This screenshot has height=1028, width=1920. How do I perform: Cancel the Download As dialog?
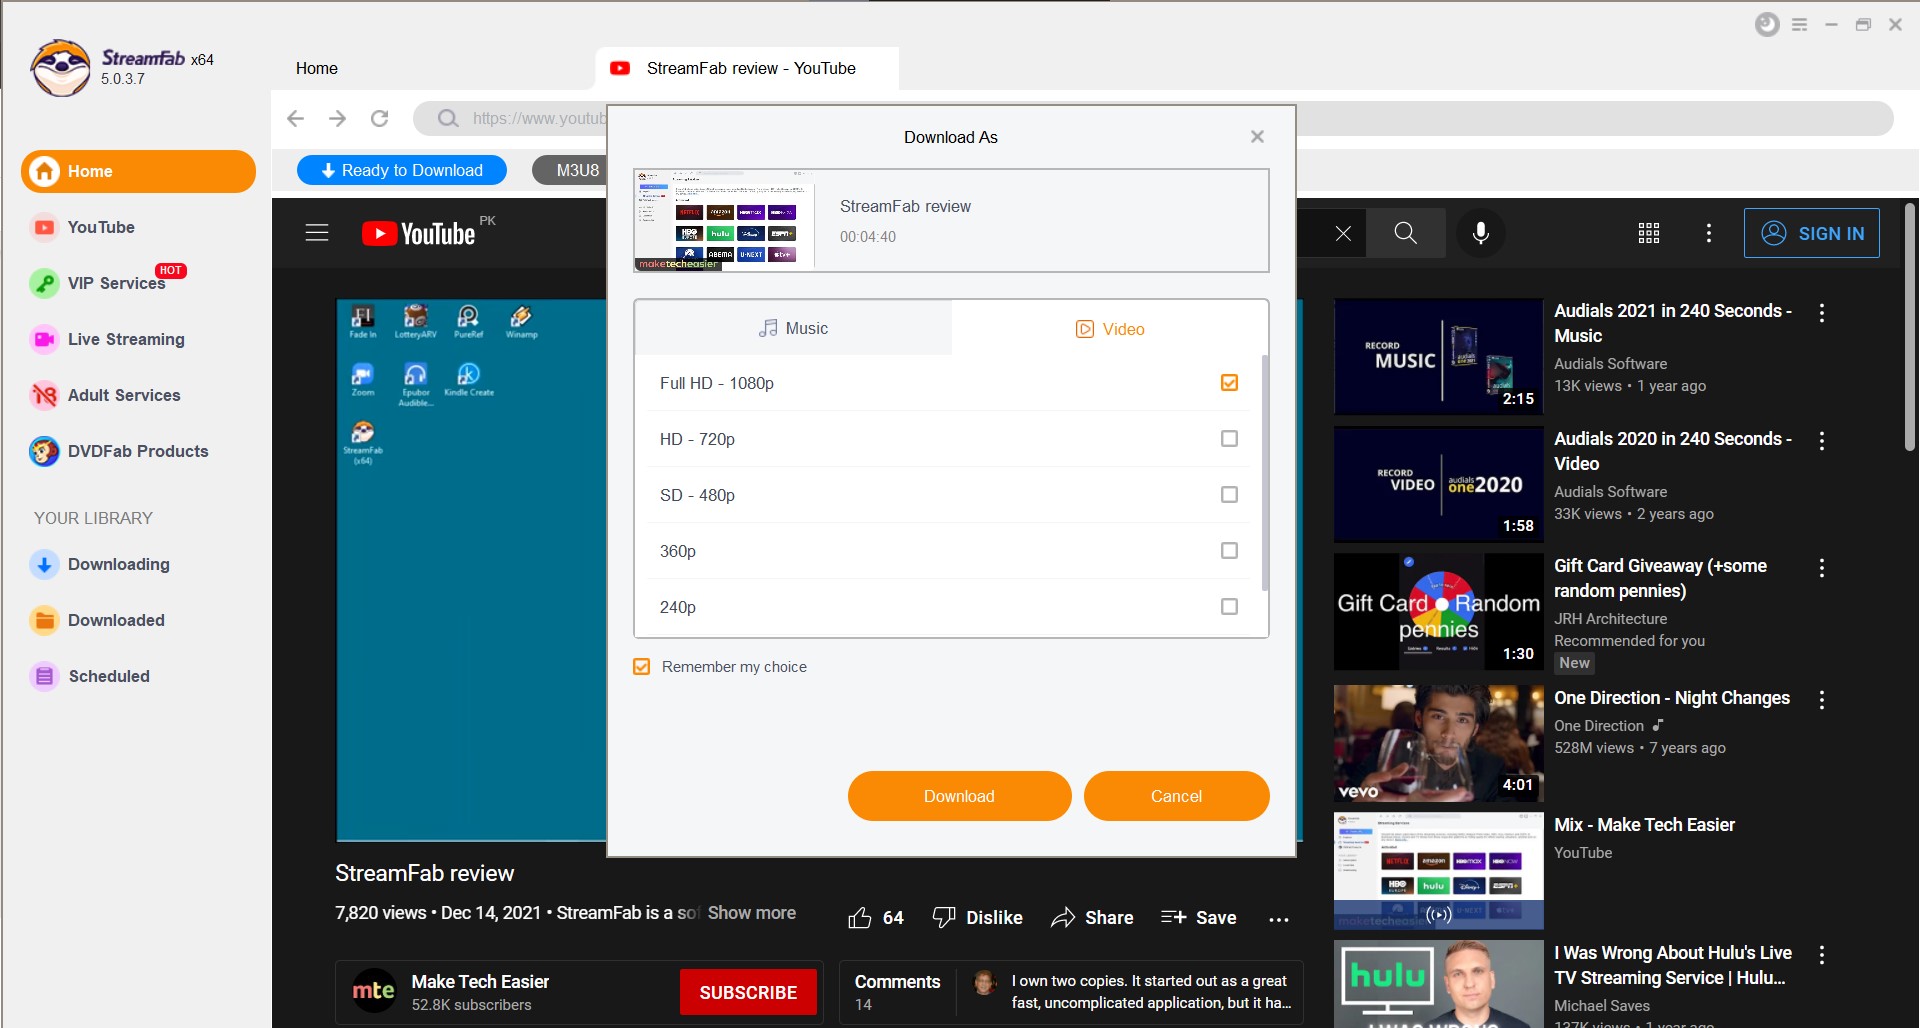pos(1176,796)
